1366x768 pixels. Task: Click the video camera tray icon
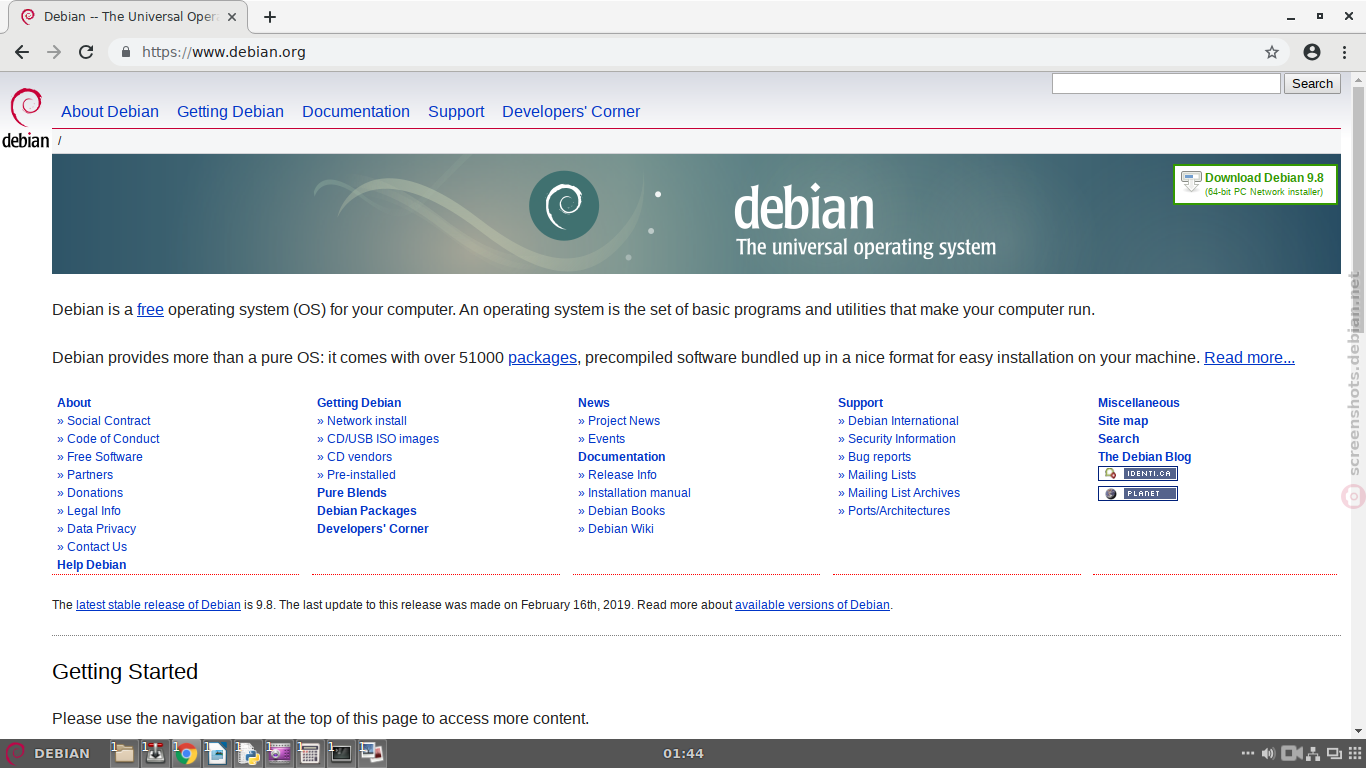point(1291,754)
